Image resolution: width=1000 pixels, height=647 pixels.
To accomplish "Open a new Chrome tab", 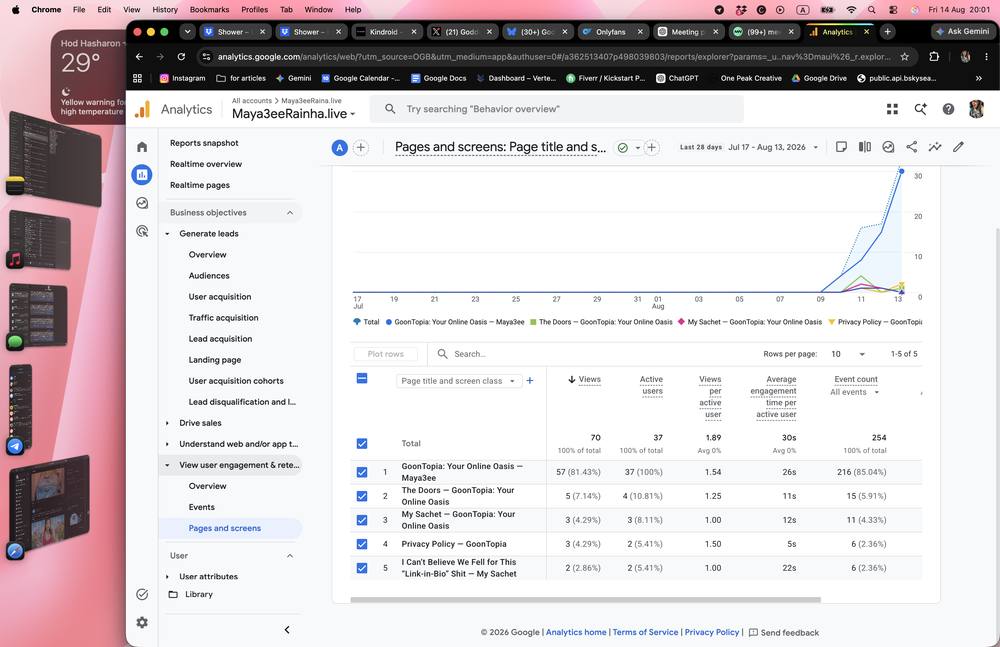I will point(887,31).
